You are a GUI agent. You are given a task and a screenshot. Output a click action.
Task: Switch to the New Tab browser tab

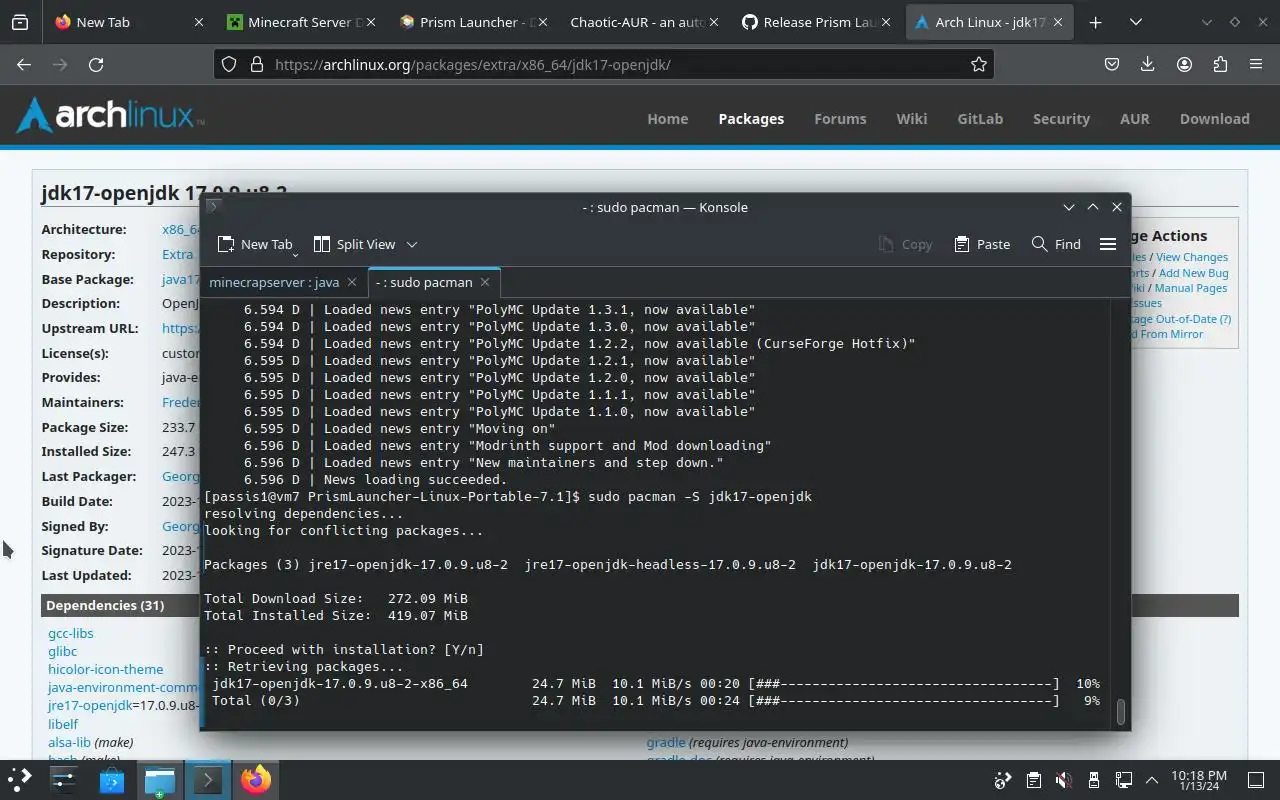click(130, 22)
